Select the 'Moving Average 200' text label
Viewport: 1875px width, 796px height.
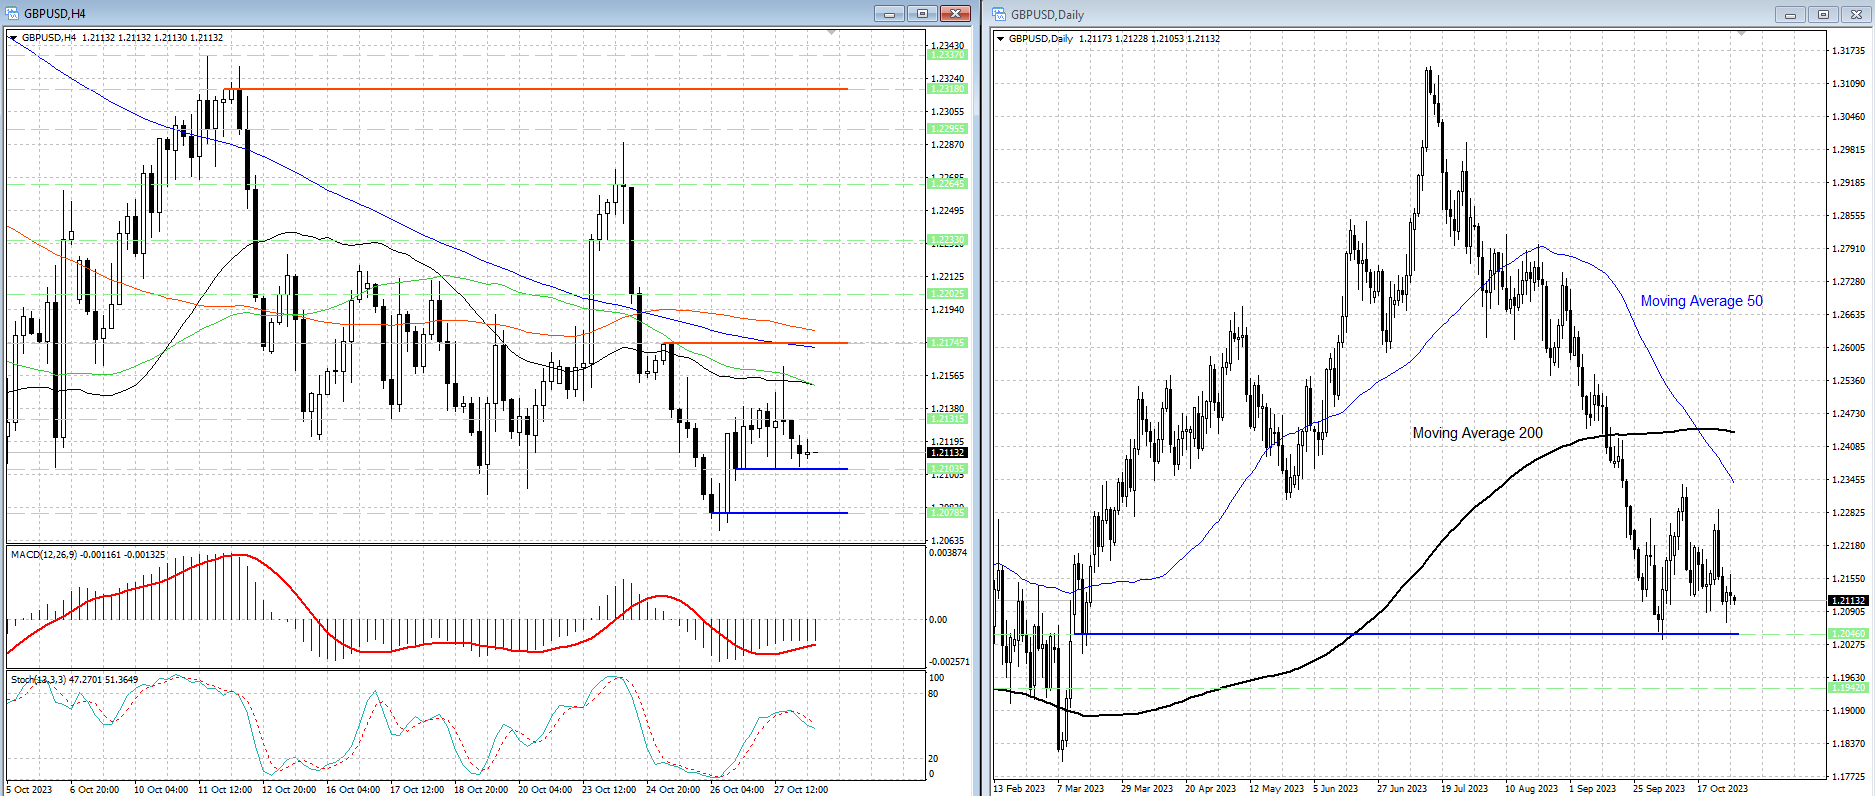point(1477,433)
